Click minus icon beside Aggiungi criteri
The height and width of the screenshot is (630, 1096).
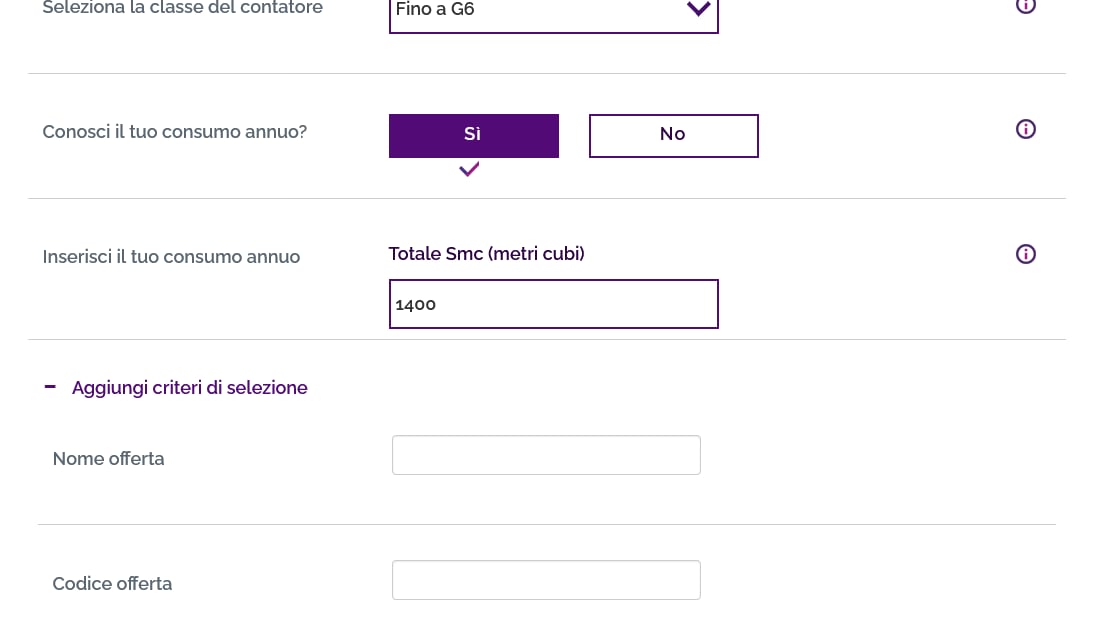(50, 387)
